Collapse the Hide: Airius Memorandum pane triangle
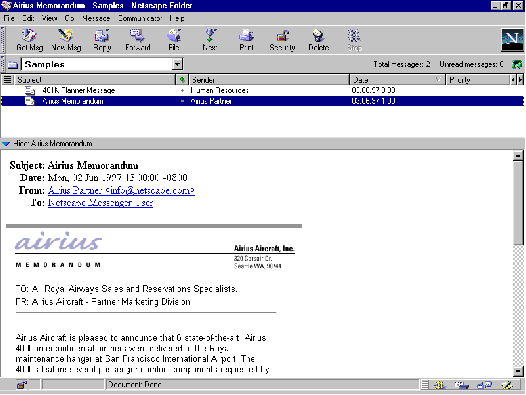The width and height of the screenshot is (526, 395). [6, 144]
